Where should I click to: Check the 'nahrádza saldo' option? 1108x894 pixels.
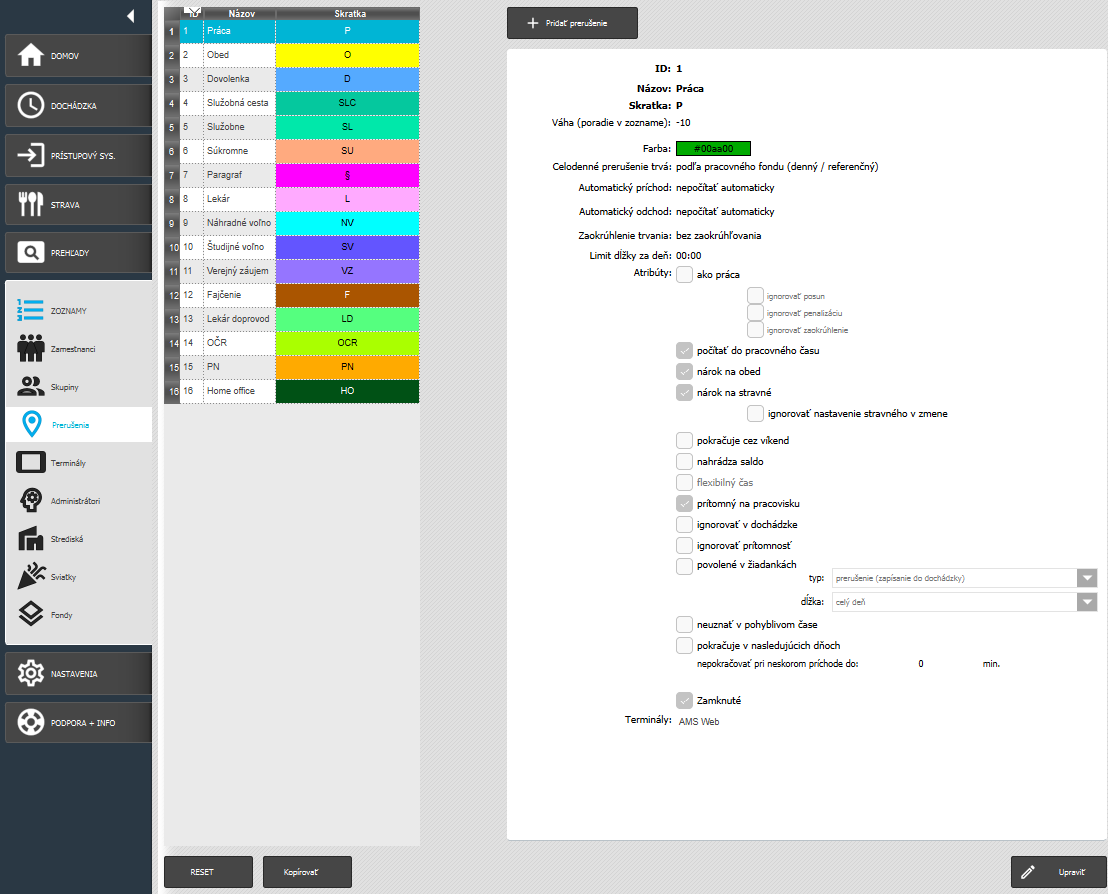point(684,461)
